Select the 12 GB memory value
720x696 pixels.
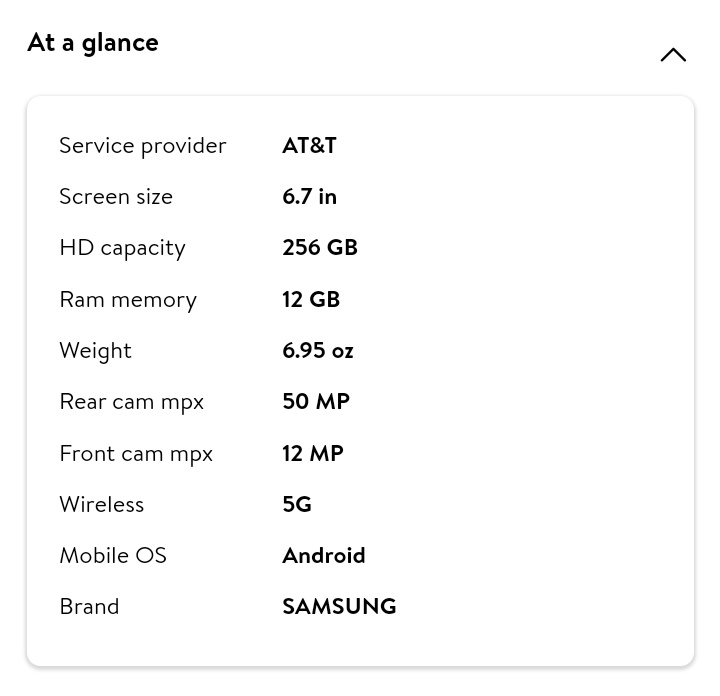[310, 299]
